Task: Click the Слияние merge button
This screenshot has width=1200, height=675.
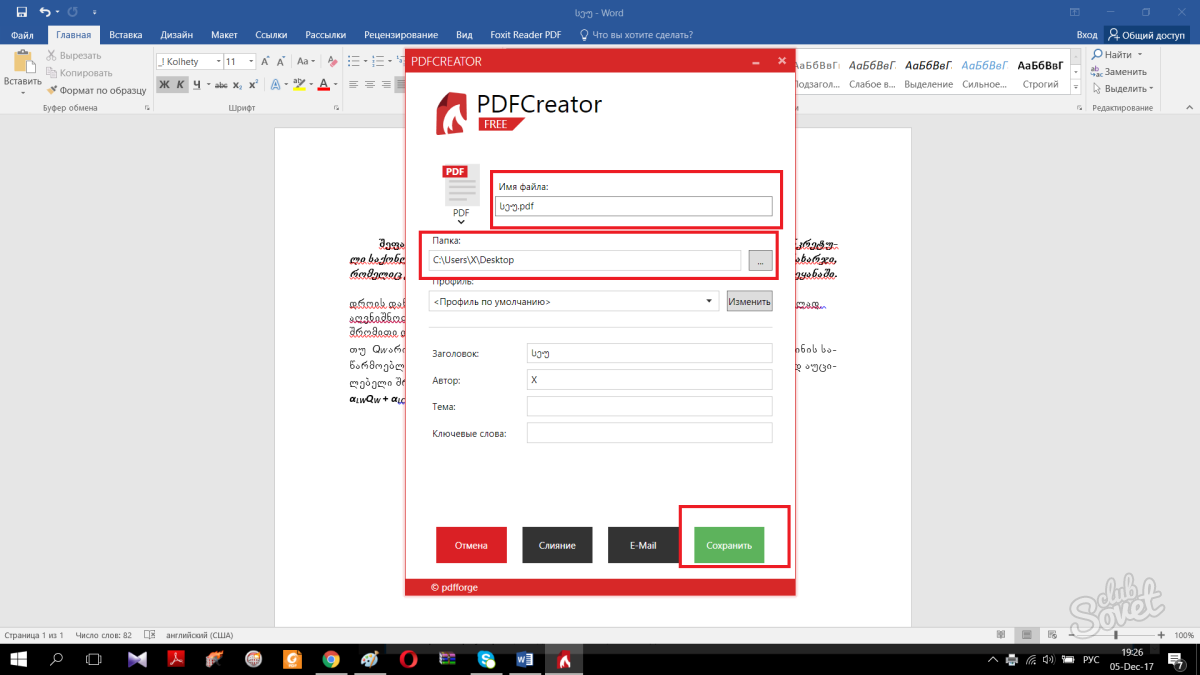Action: point(557,545)
